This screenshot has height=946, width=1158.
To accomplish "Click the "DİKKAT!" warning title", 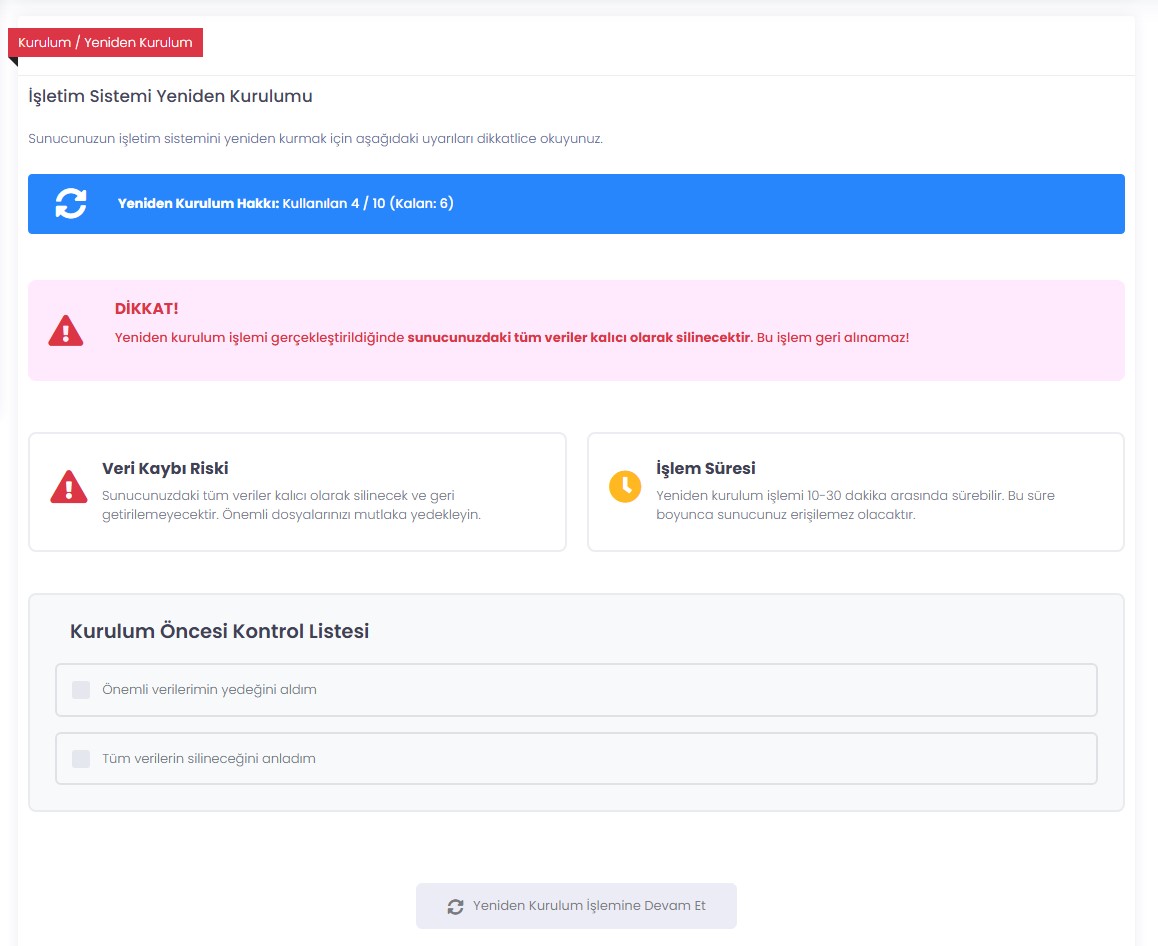I will click(x=146, y=308).
